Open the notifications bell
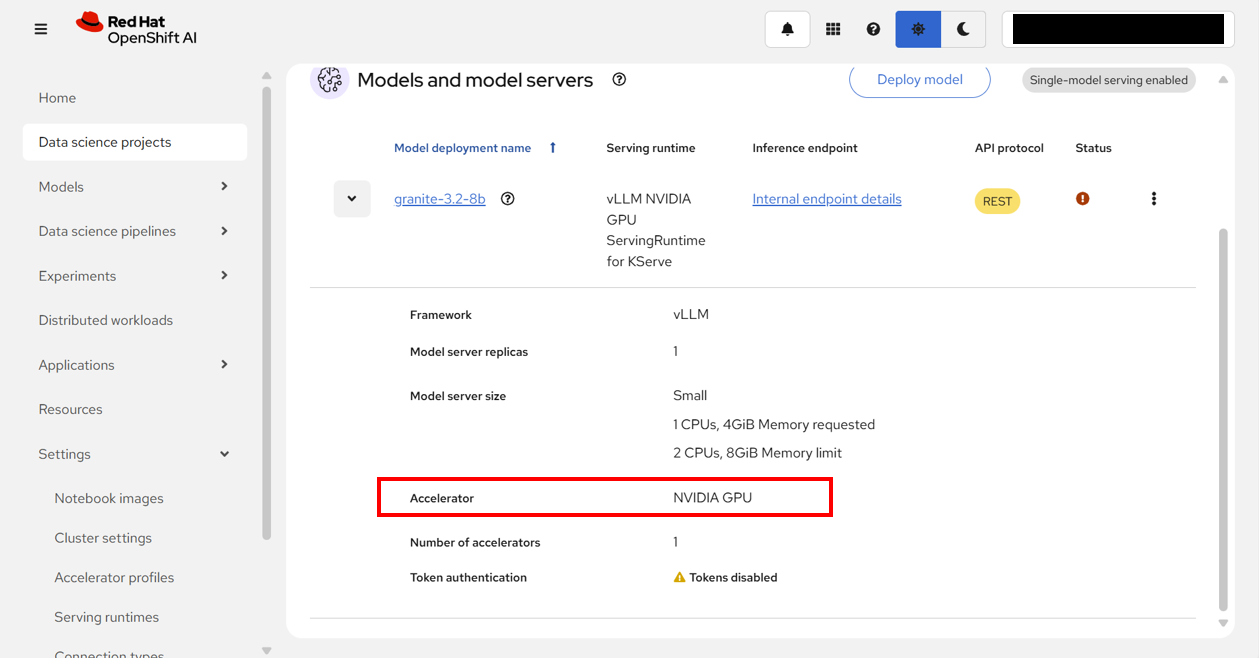The height and width of the screenshot is (658, 1259). 787,29
